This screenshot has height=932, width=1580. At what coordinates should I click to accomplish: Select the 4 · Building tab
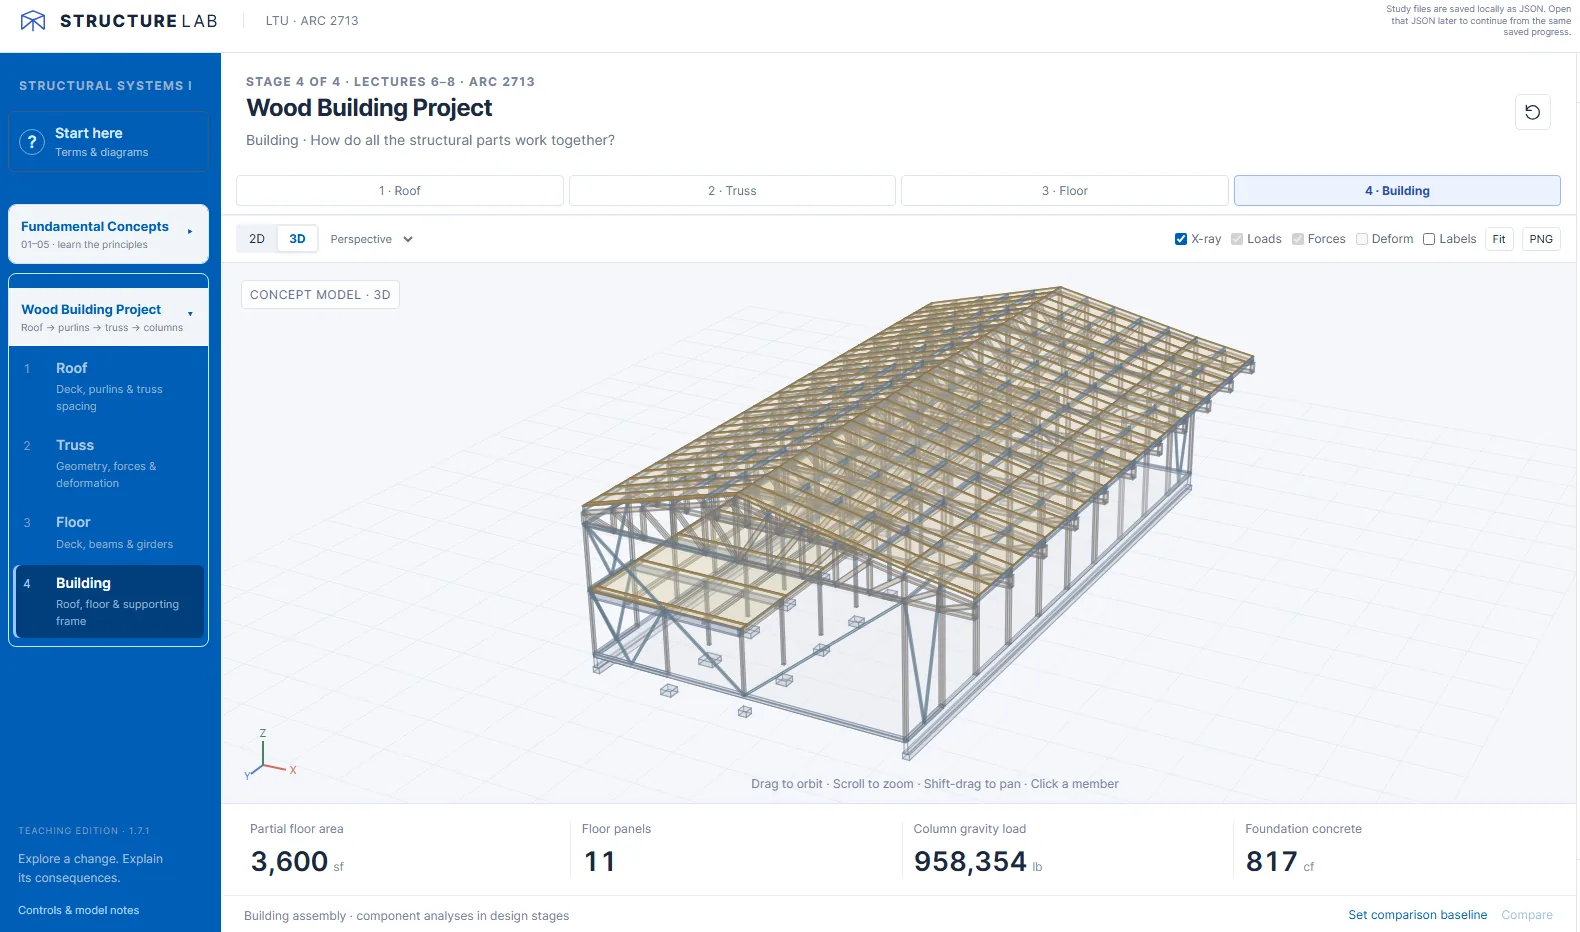1397,191
